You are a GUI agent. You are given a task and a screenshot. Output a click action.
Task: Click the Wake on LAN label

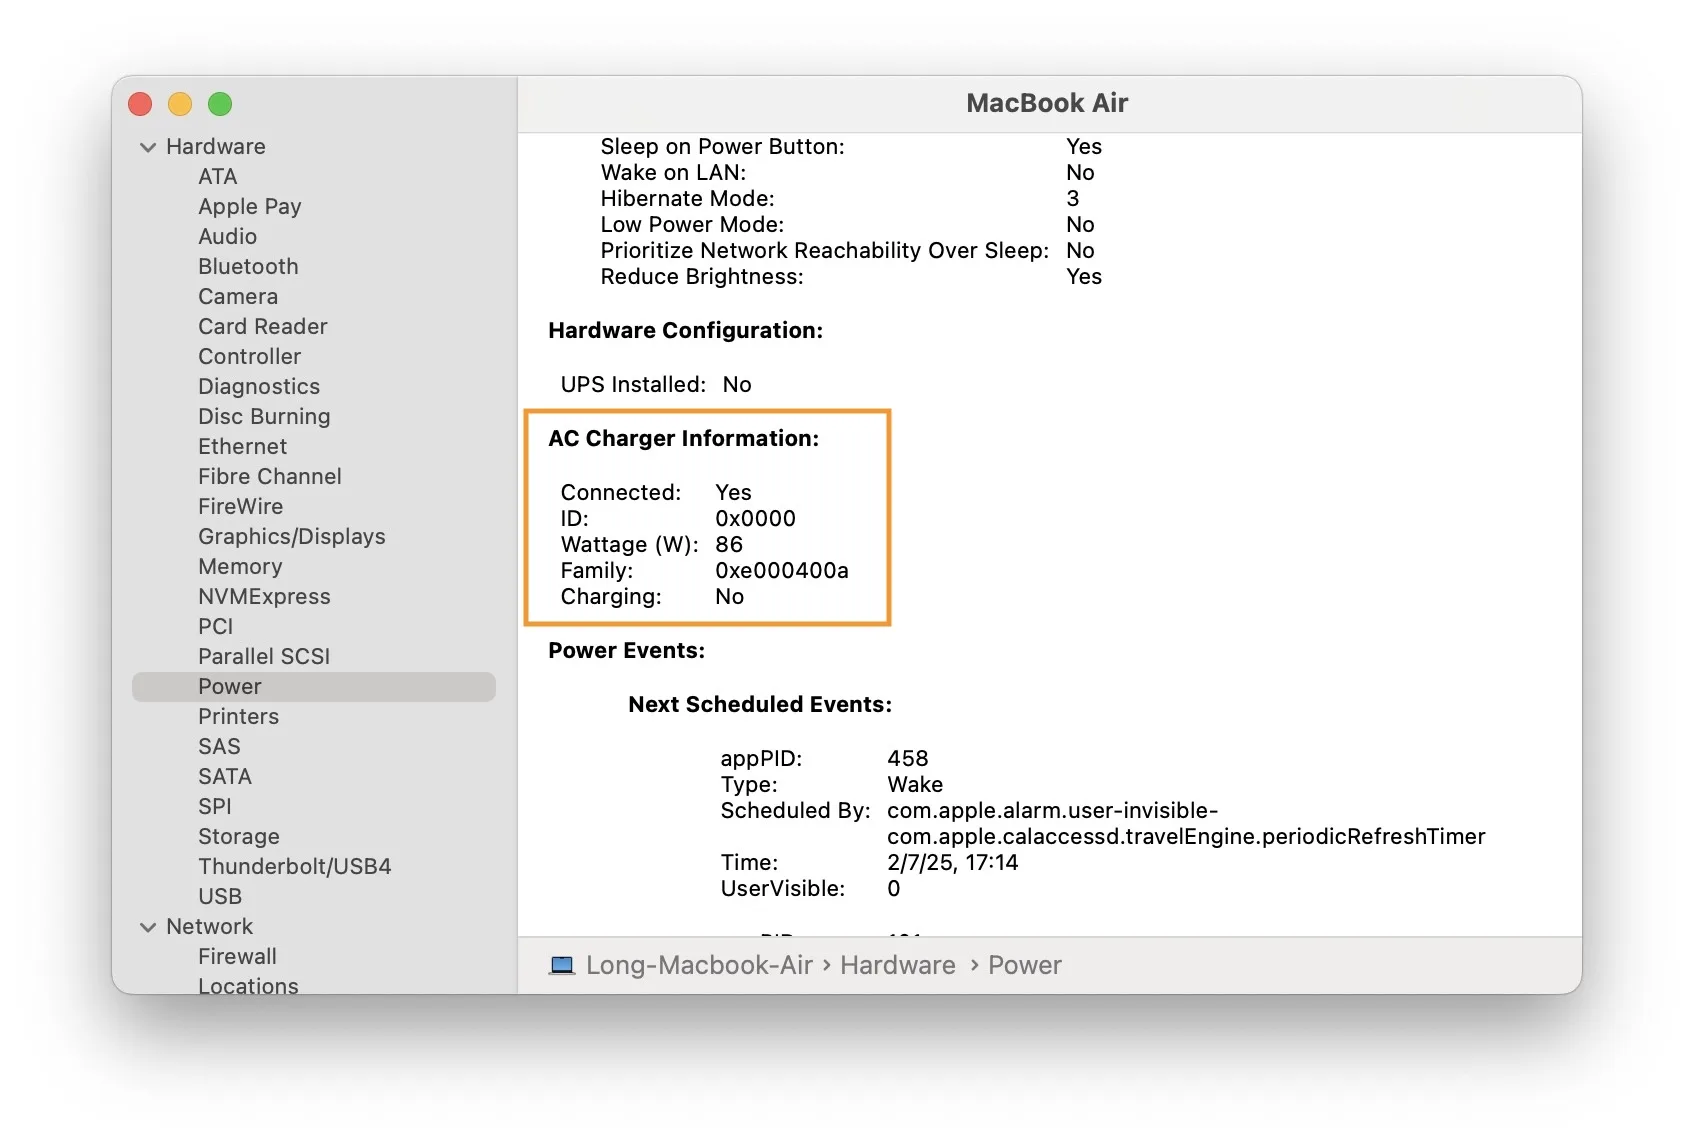[673, 173]
